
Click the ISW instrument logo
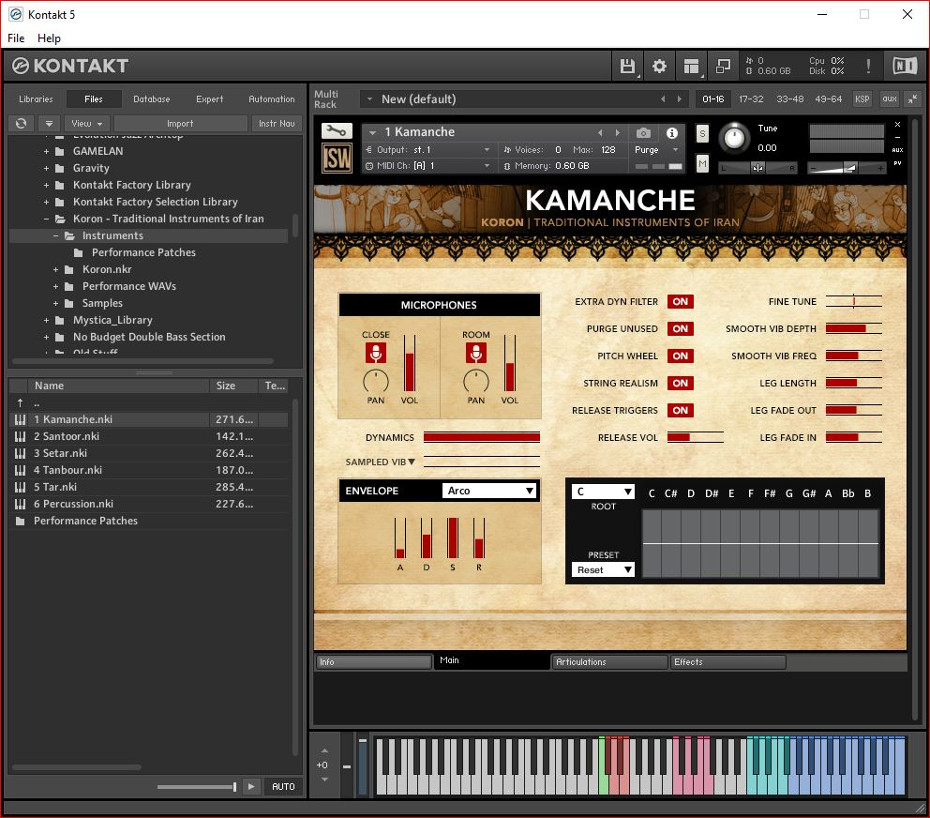[336, 158]
